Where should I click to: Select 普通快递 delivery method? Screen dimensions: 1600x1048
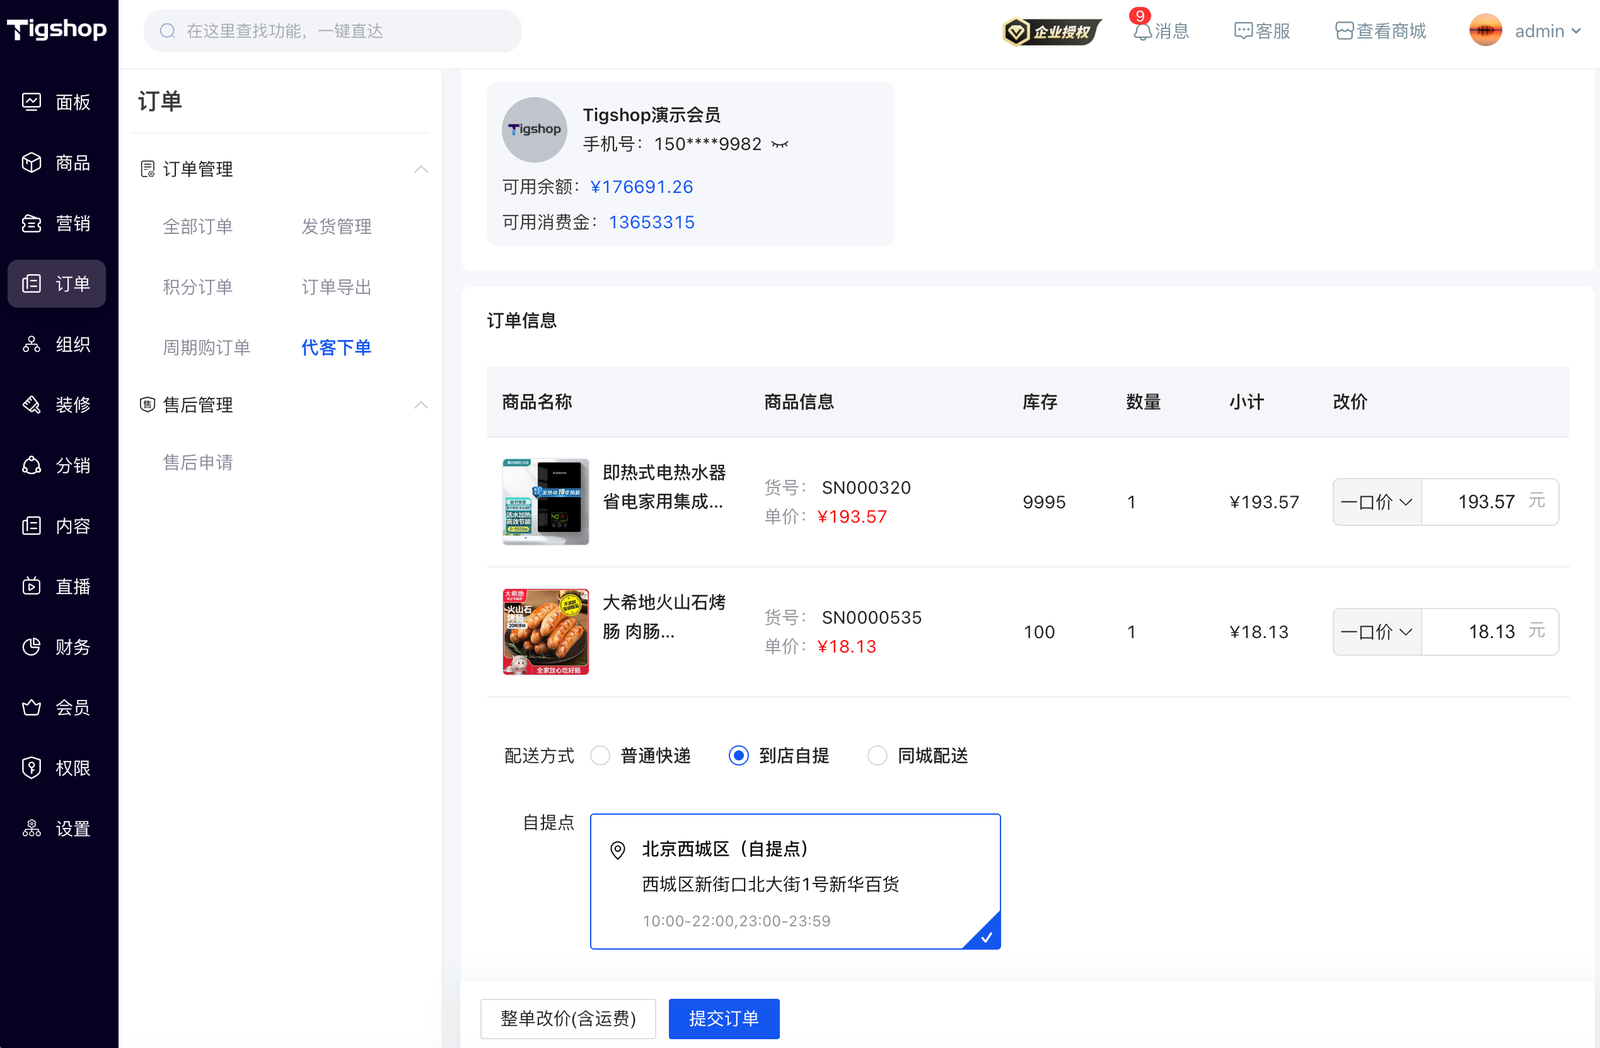pos(600,756)
